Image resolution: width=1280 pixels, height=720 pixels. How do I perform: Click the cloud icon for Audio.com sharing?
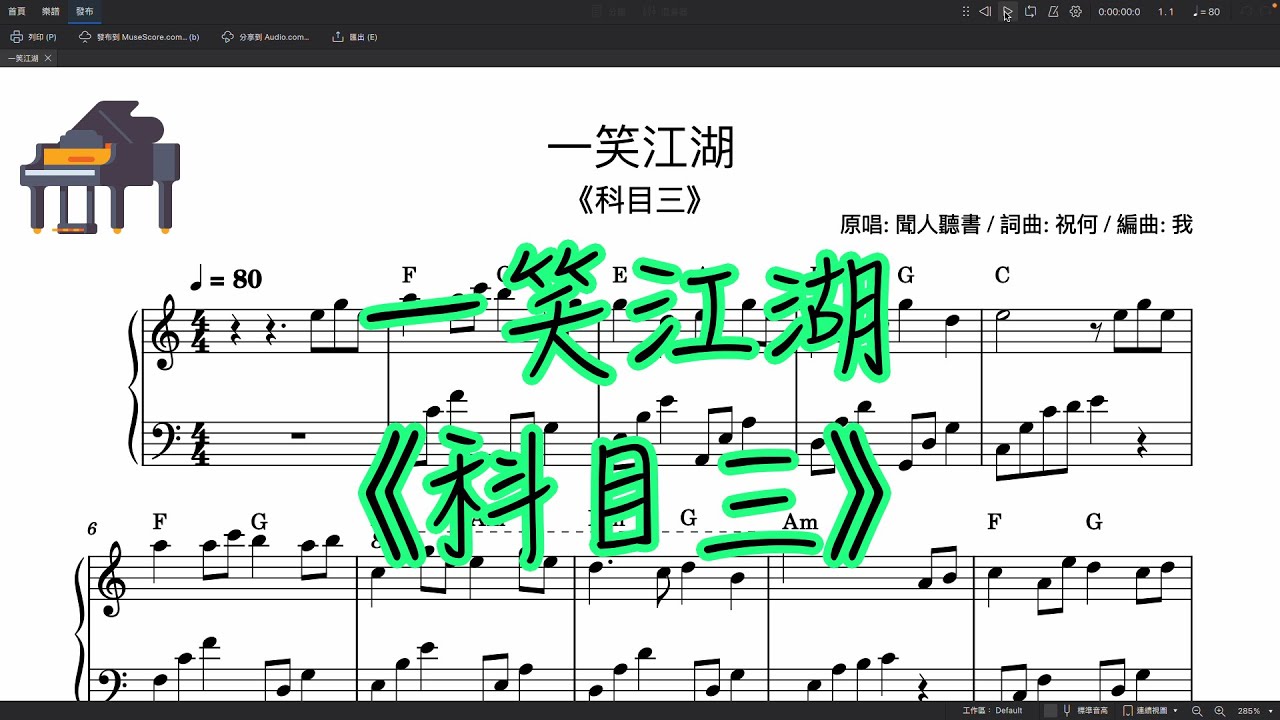click(x=228, y=37)
